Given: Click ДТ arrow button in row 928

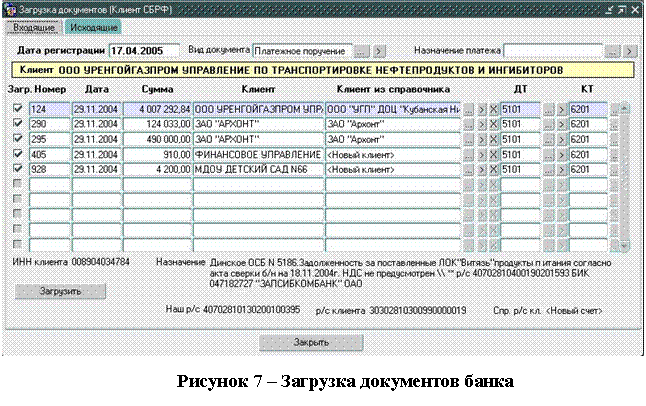Looking at the screenshot, I should click(x=562, y=170).
